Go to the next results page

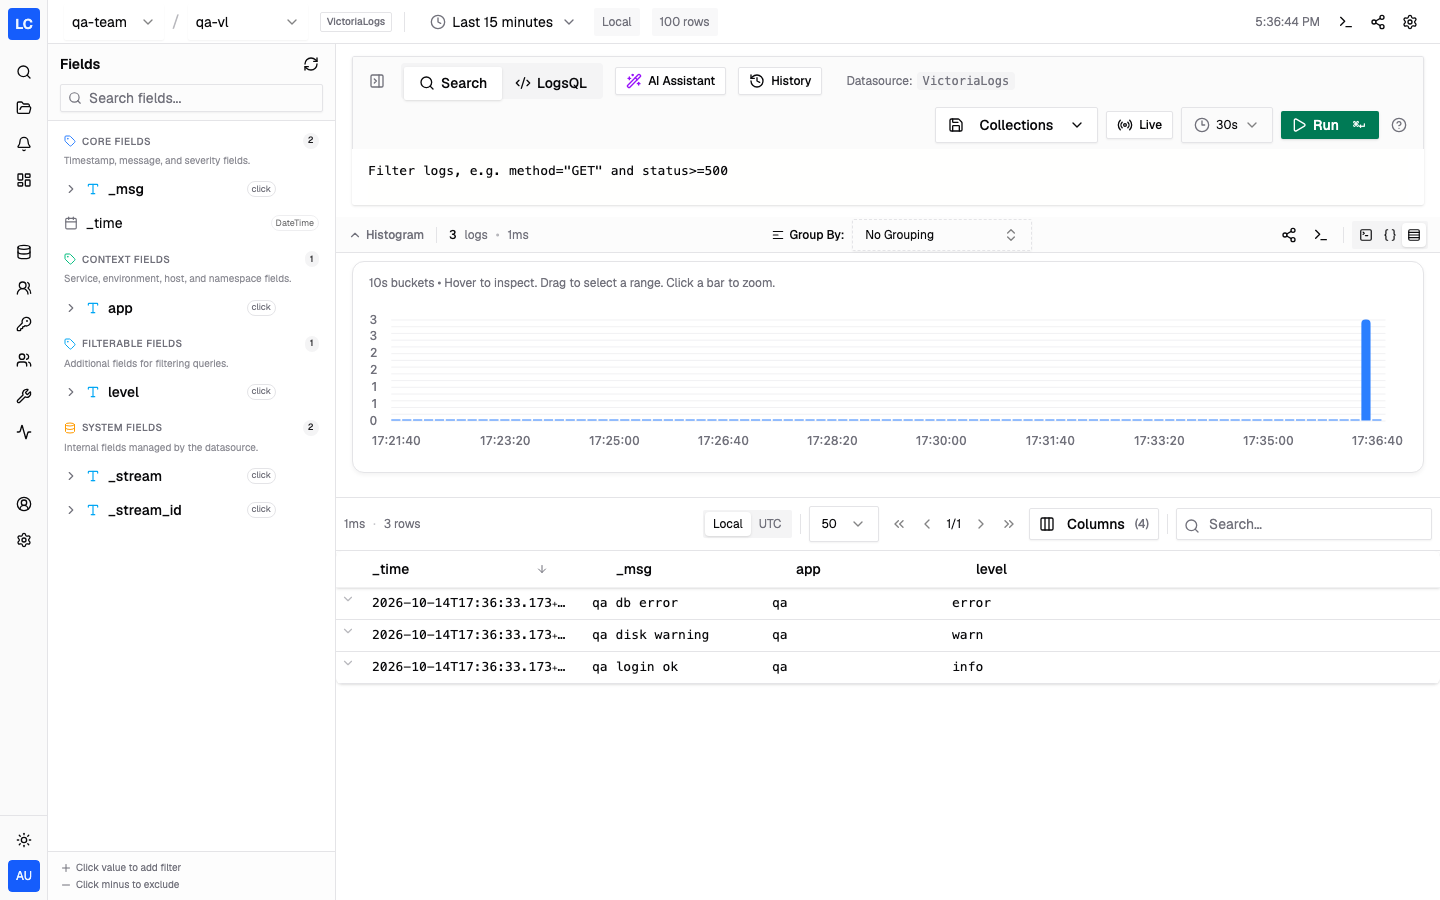coord(981,524)
